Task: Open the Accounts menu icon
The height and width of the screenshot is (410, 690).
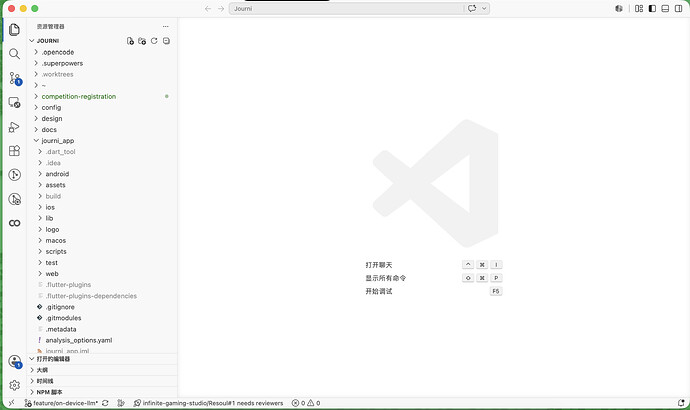Action: [x=15, y=362]
